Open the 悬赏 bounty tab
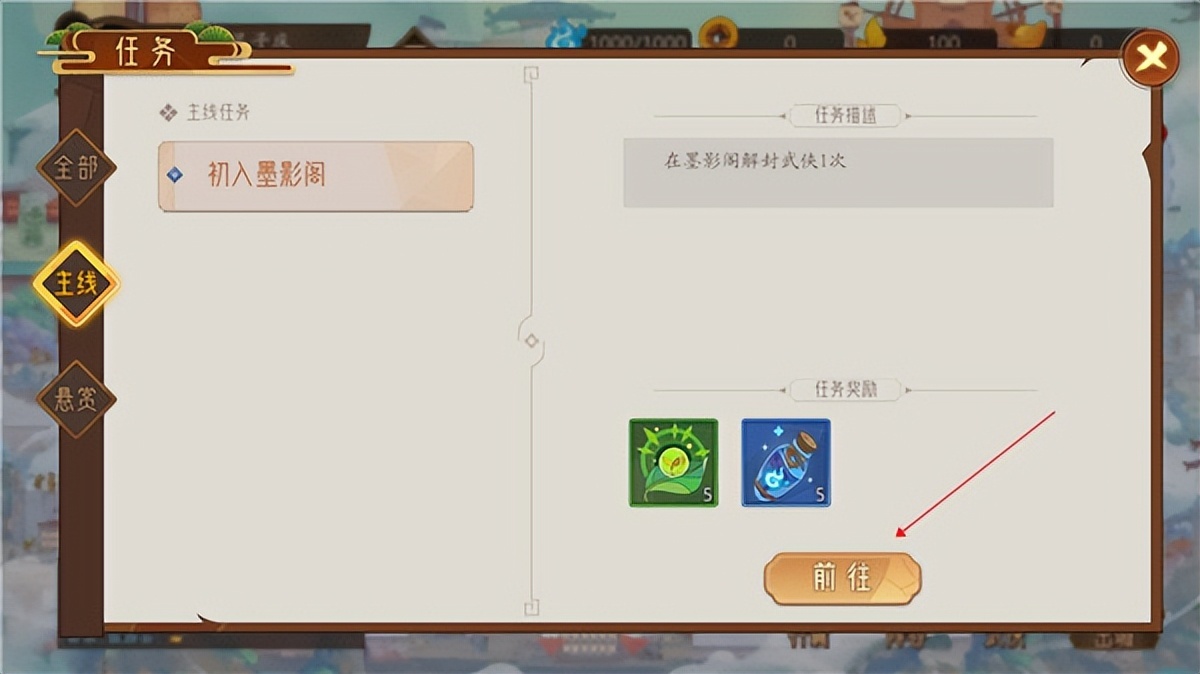 (76, 400)
